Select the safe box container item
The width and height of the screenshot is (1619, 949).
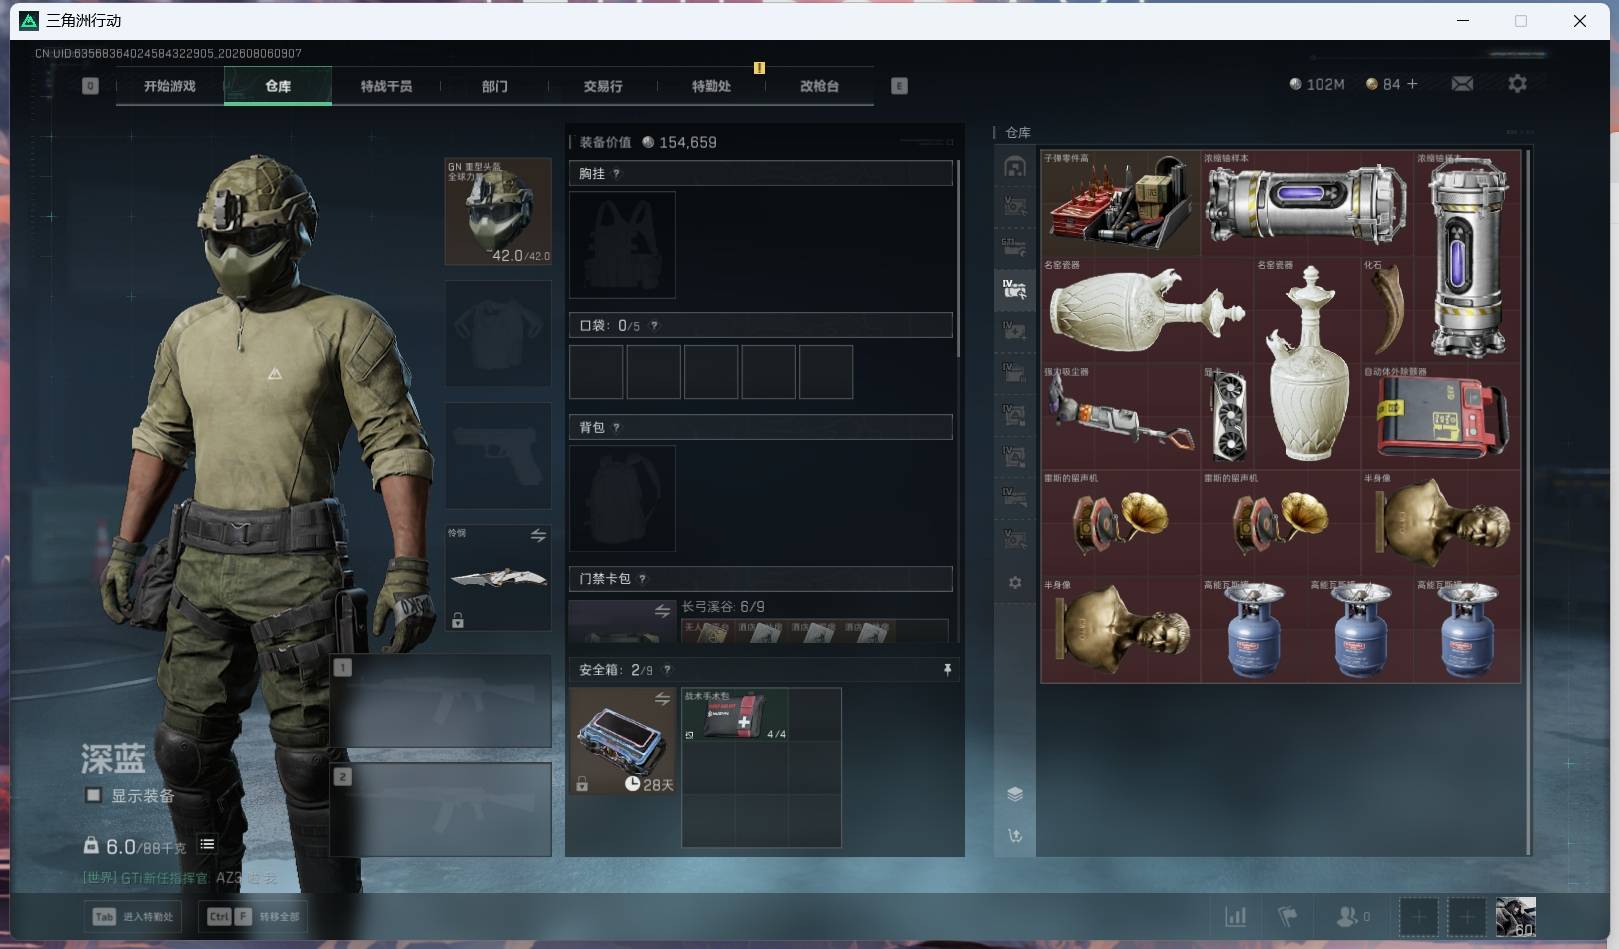(622, 741)
